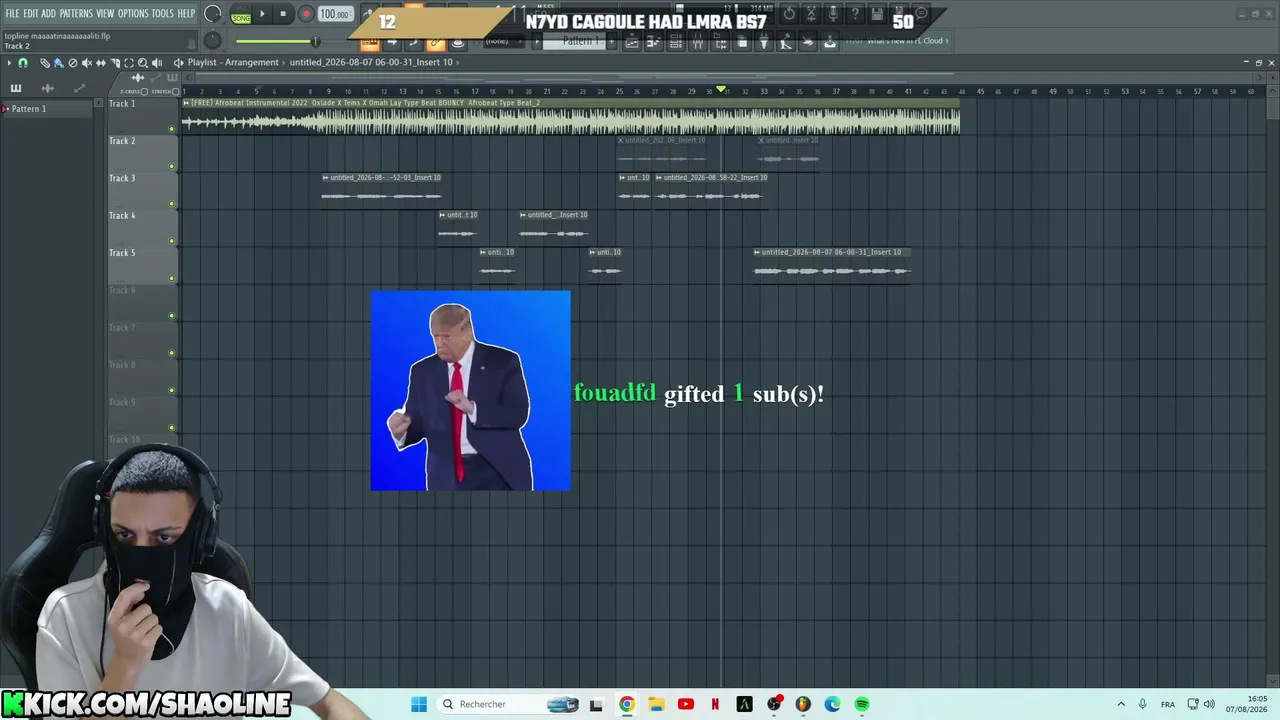Screen dimensions: 1280x720
Task: Open the Windows Start menu
Action: [x=419, y=704]
